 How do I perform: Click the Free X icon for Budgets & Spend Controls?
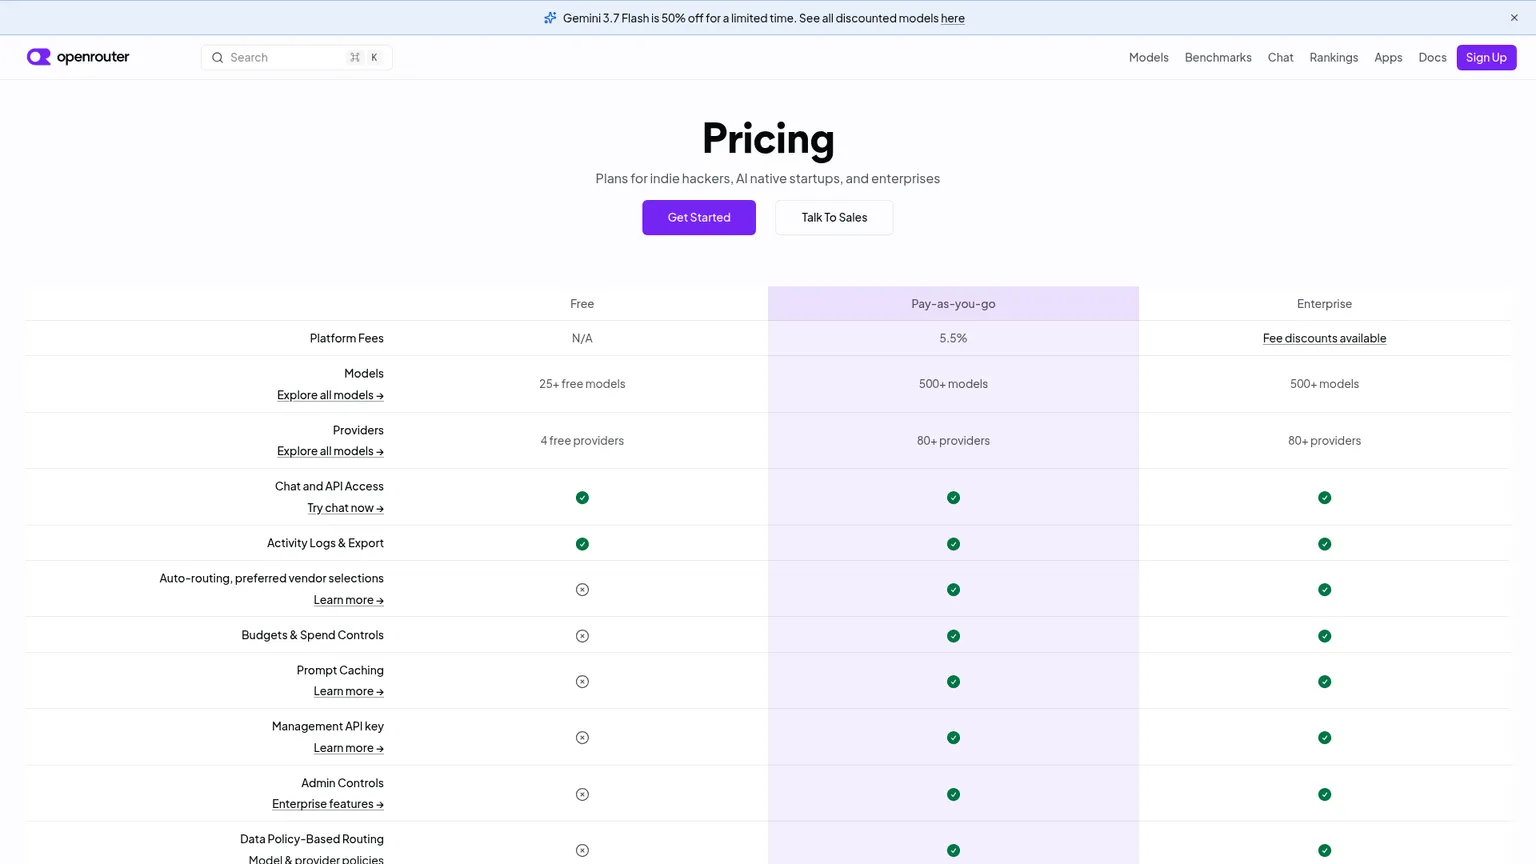coord(582,636)
